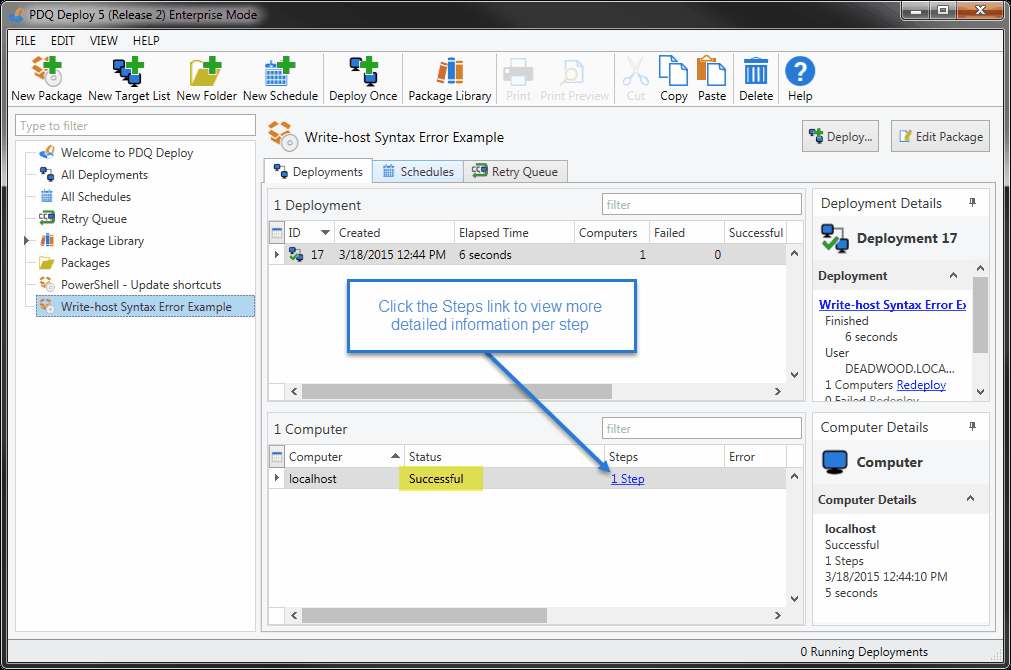Pin the Computer Details panel
The height and width of the screenshot is (670, 1011).
972,426
